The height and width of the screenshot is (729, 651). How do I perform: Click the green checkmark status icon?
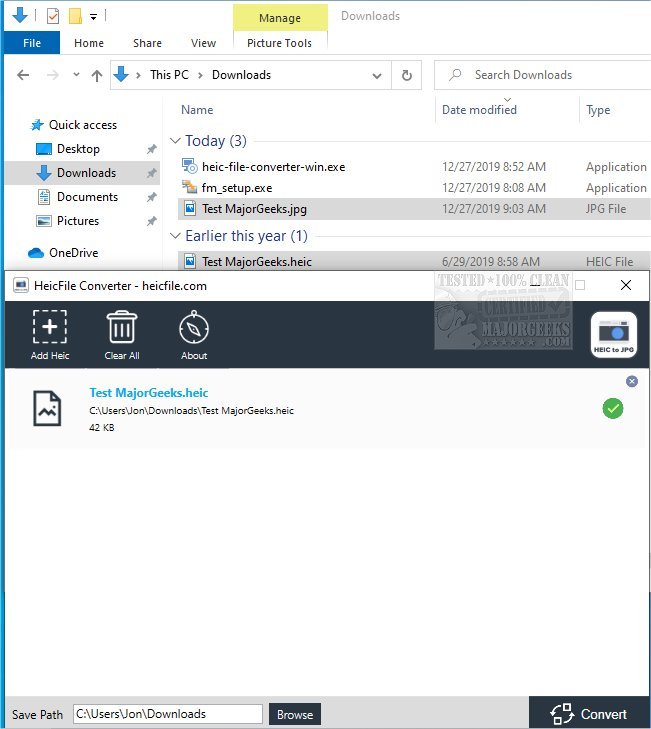(613, 409)
